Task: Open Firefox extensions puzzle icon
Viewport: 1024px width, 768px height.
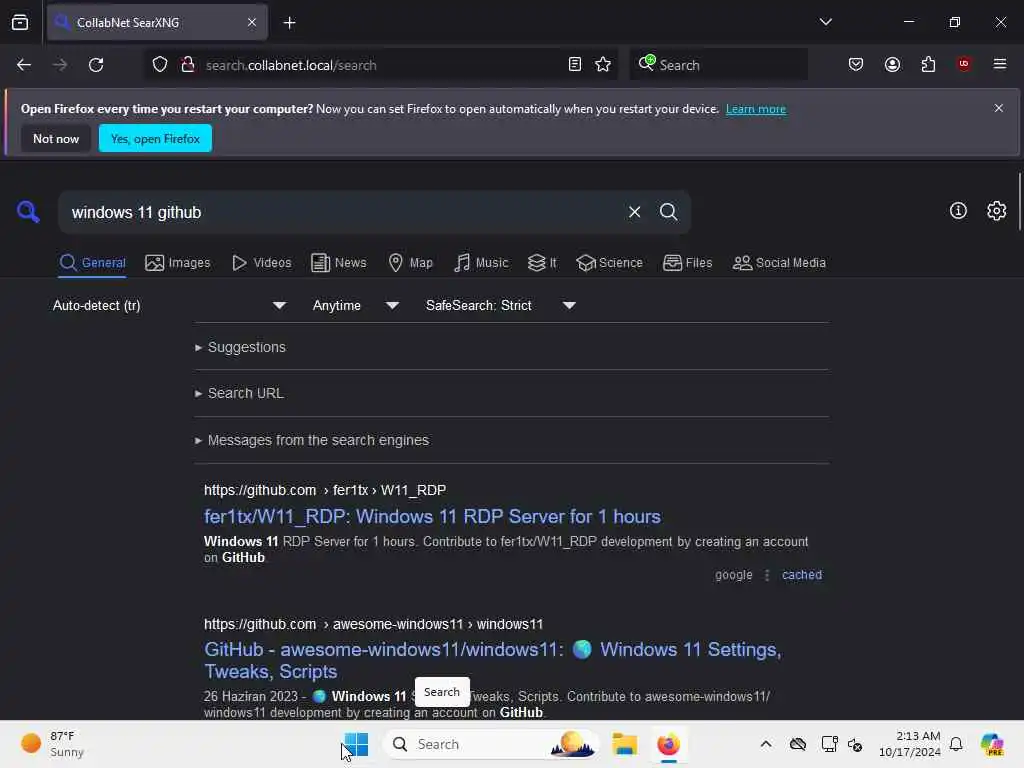Action: [x=928, y=65]
